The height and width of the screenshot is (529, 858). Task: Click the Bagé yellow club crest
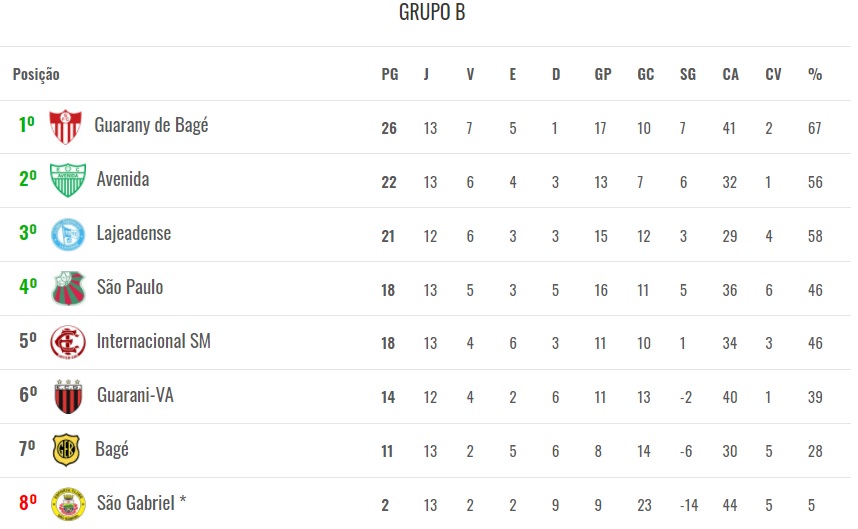(x=66, y=450)
